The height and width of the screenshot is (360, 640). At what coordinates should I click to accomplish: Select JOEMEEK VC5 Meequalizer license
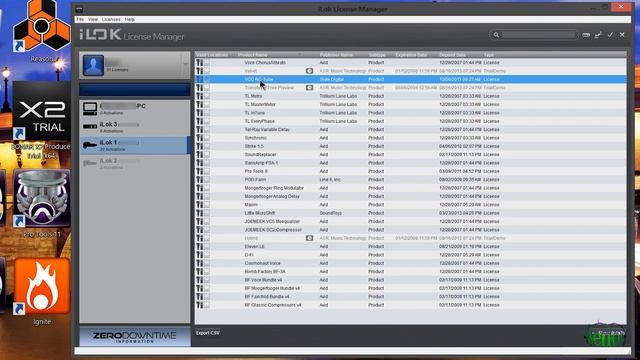(x=411, y=221)
